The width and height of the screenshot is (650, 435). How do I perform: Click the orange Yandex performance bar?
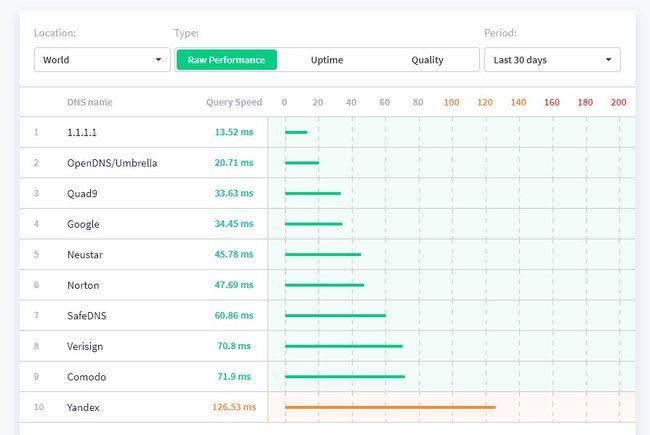pos(390,408)
